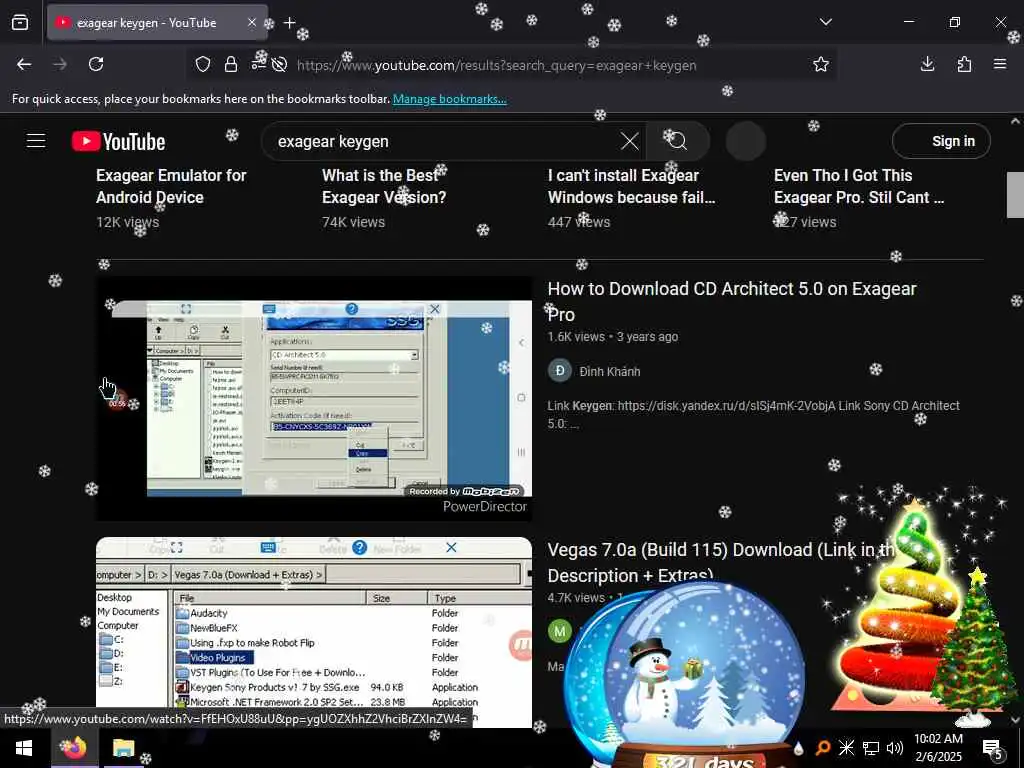Open Đinh Khánh channel avatar
1024x768 pixels.
tap(560, 371)
